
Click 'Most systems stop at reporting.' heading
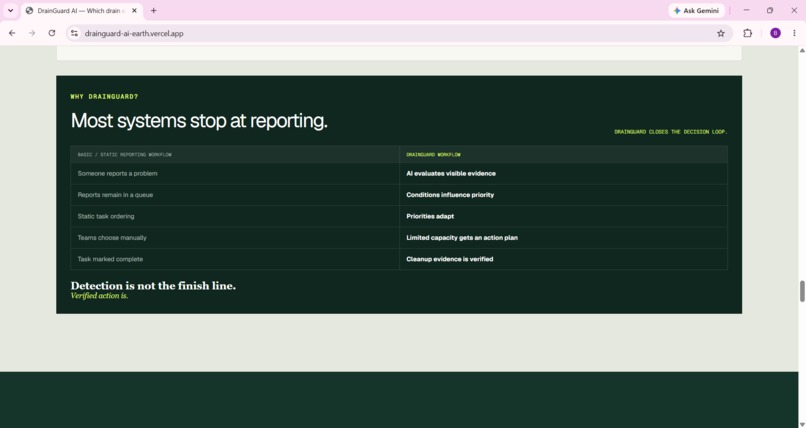pos(199,121)
